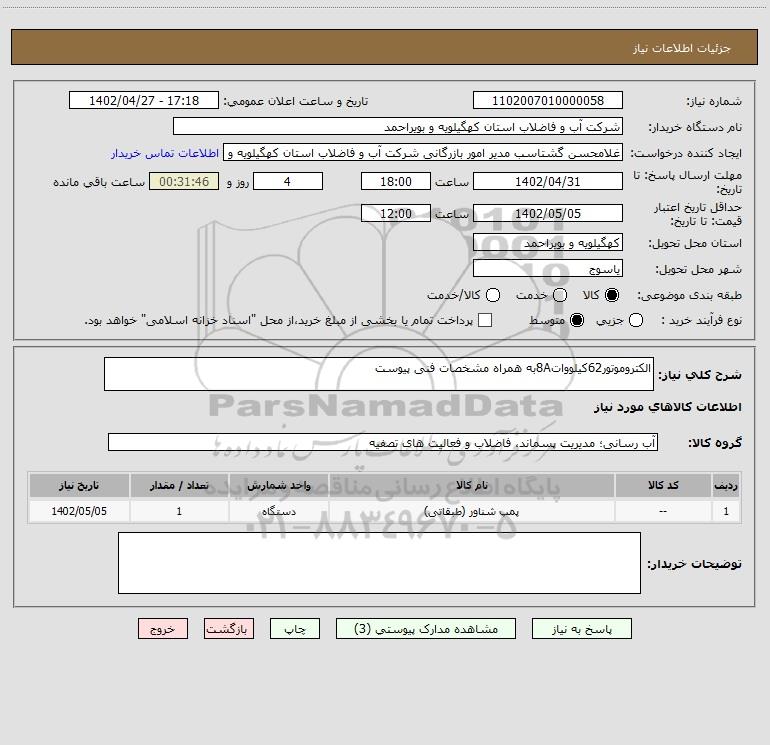Click the کد کالا column header

[x=663, y=485]
